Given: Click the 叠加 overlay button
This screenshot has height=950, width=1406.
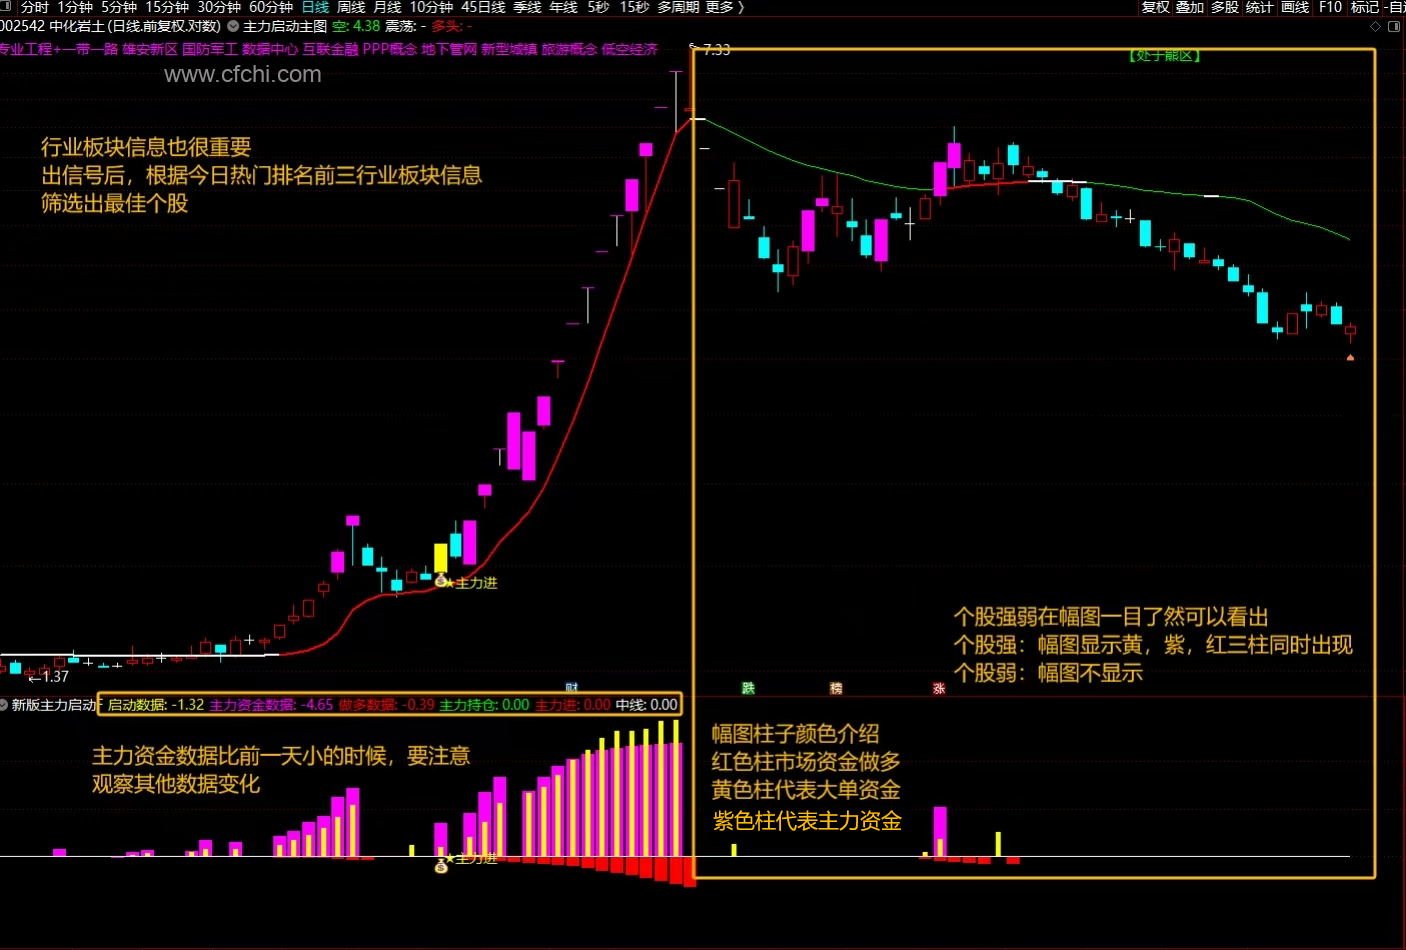Looking at the screenshot, I should coord(1190,7).
